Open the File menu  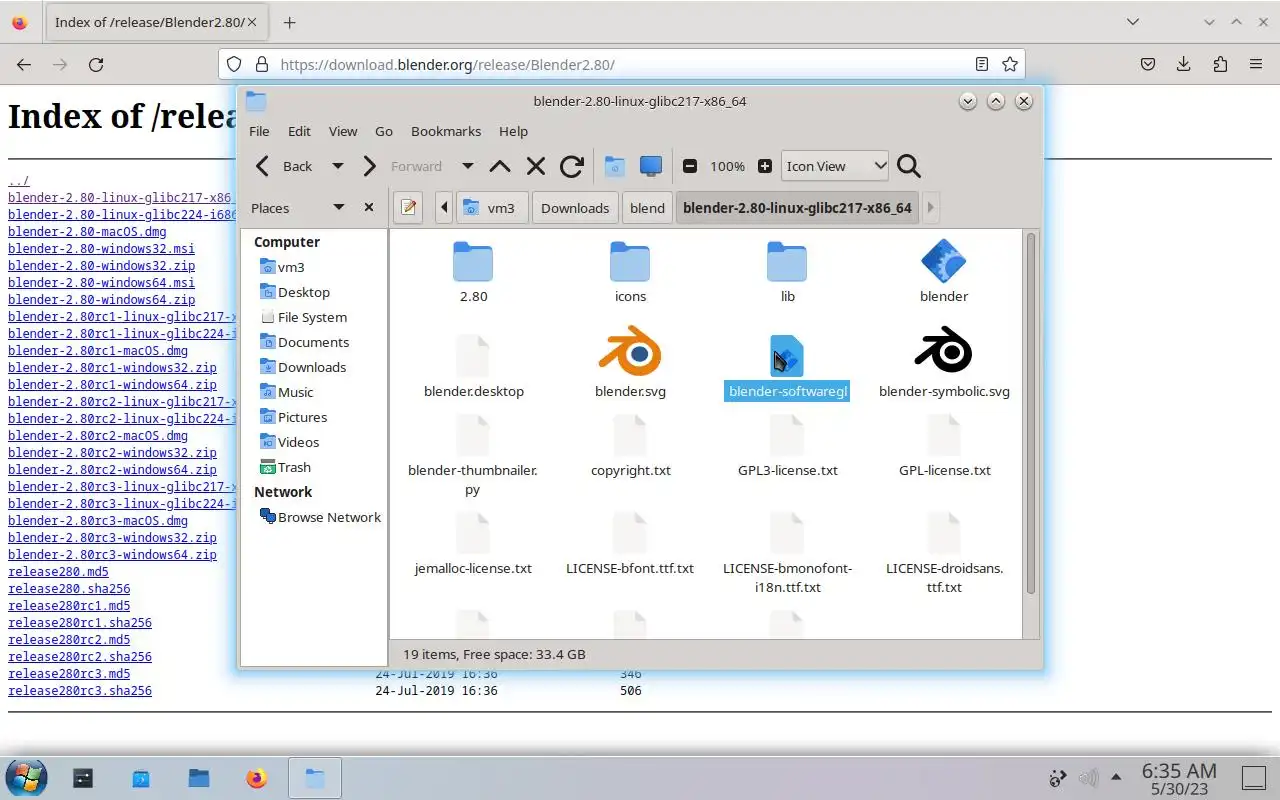pos(259,131)
